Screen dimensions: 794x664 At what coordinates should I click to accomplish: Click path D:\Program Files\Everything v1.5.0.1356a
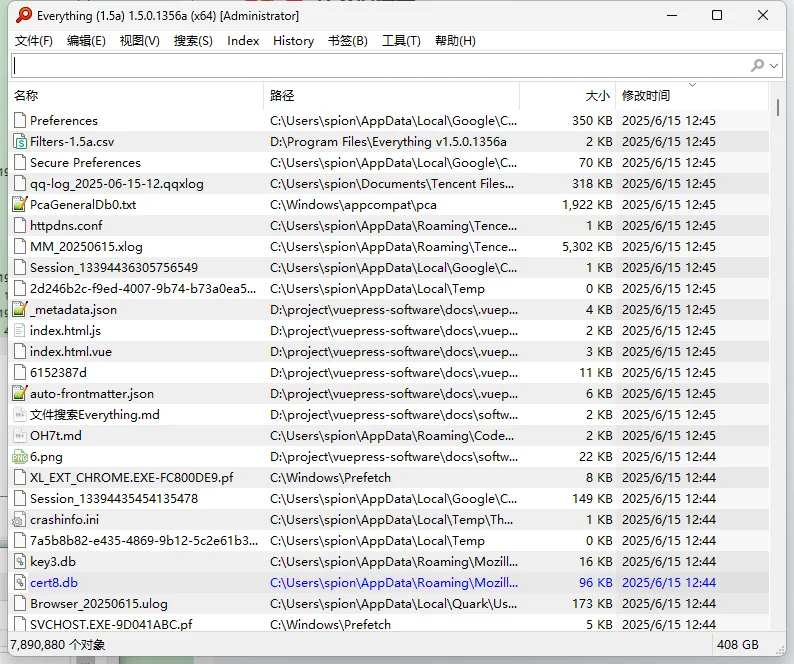[388, 142]
